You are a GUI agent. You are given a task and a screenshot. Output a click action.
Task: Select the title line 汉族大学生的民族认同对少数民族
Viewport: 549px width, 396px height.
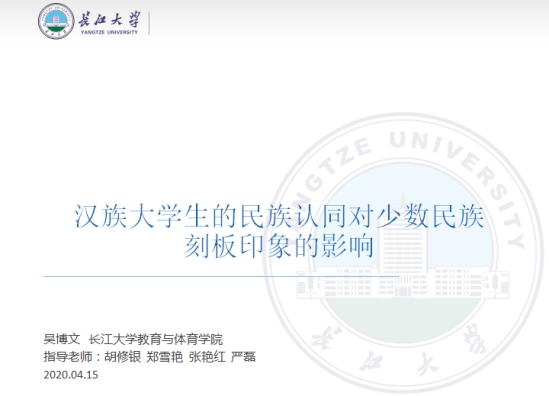279,217
